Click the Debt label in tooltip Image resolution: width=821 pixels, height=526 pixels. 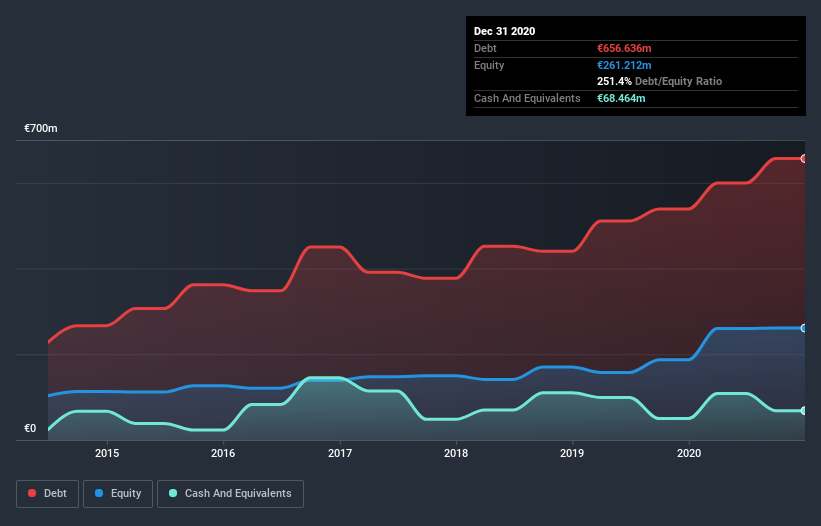[x=485, y=48]
